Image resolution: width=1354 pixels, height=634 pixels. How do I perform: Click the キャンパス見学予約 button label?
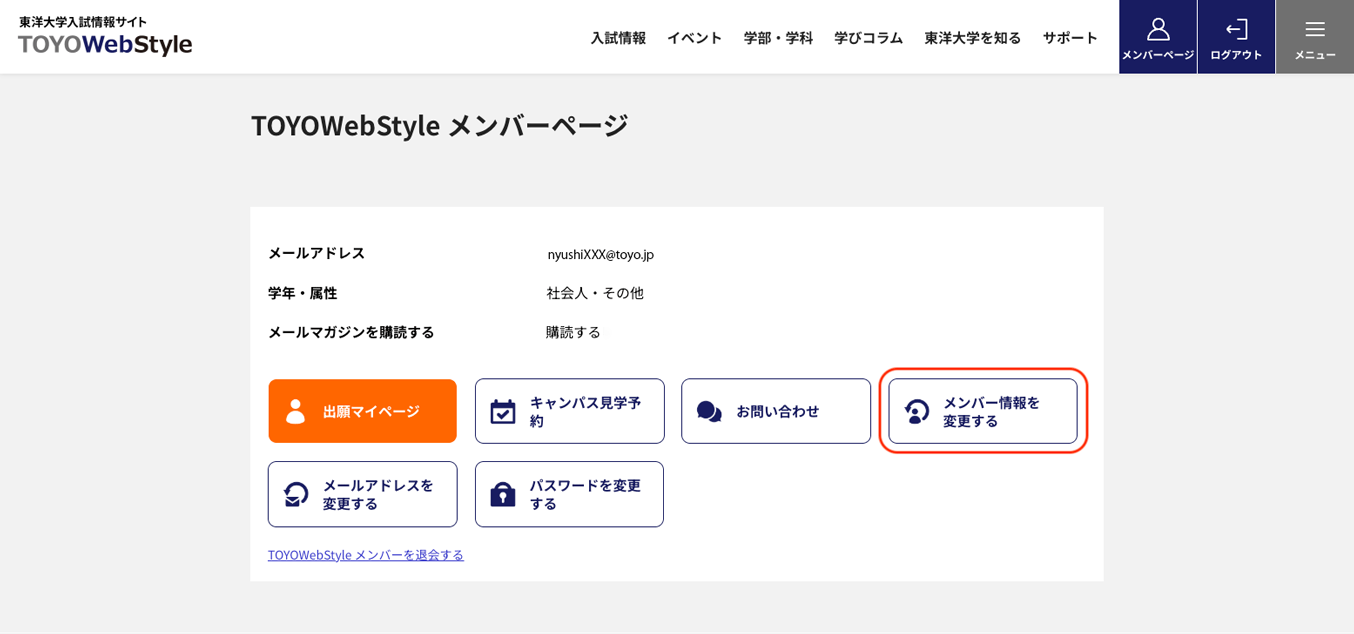pos(586,411)
